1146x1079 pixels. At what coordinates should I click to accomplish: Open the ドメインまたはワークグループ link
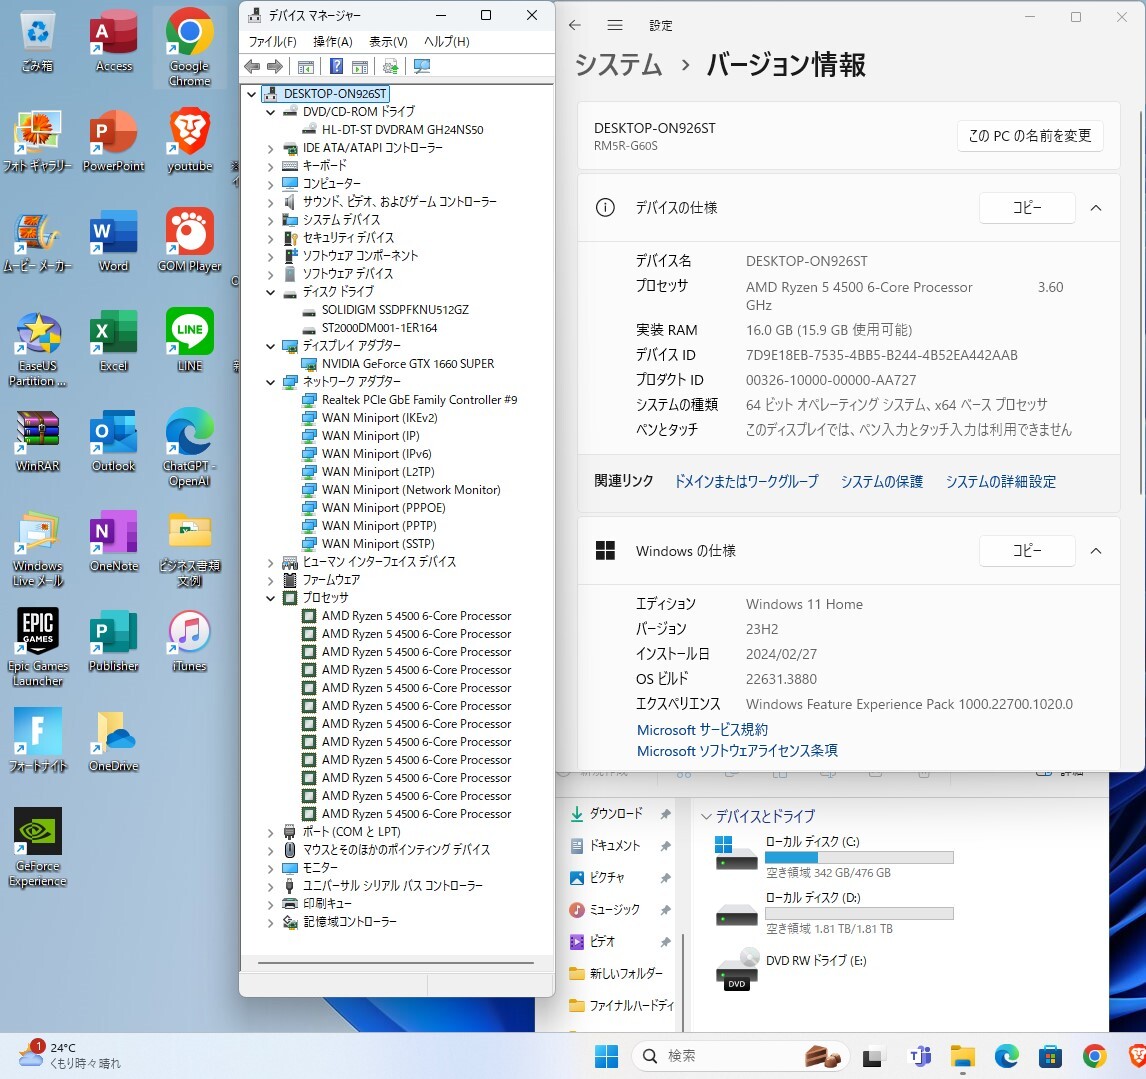coord(746,482)
